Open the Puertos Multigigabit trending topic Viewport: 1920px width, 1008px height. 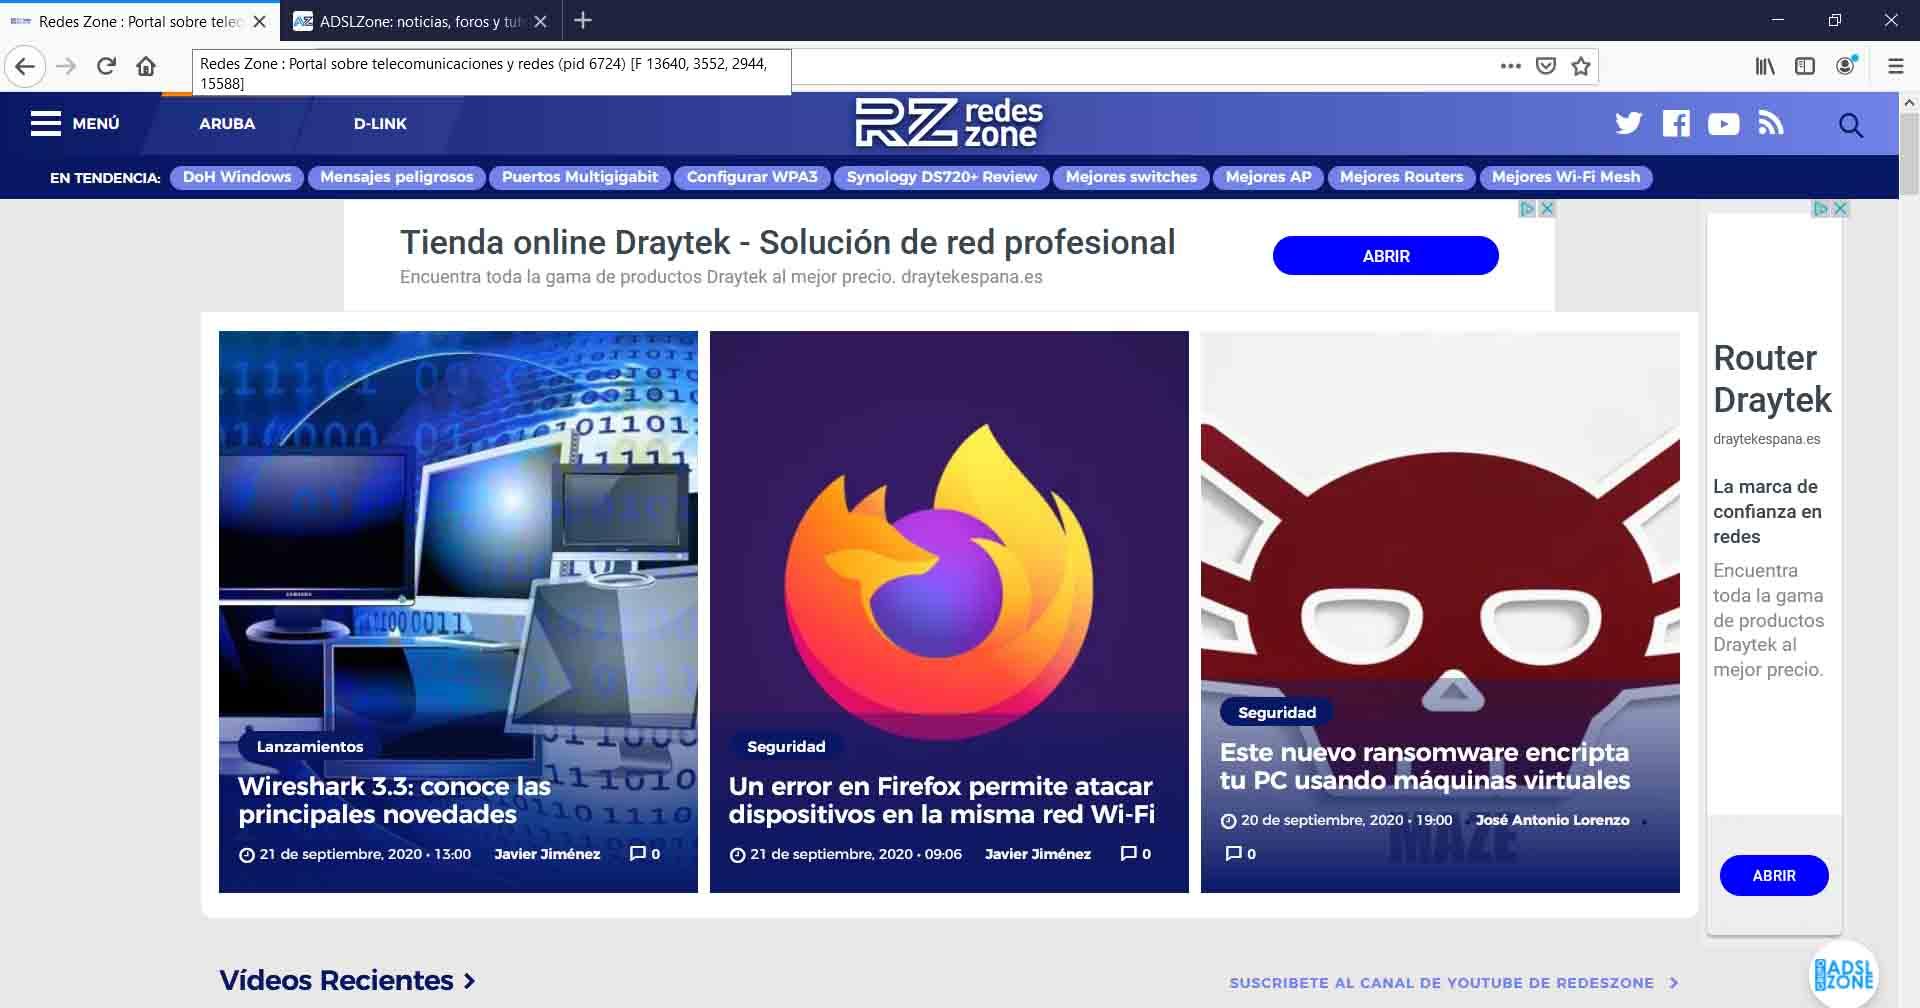coord(580,177)
